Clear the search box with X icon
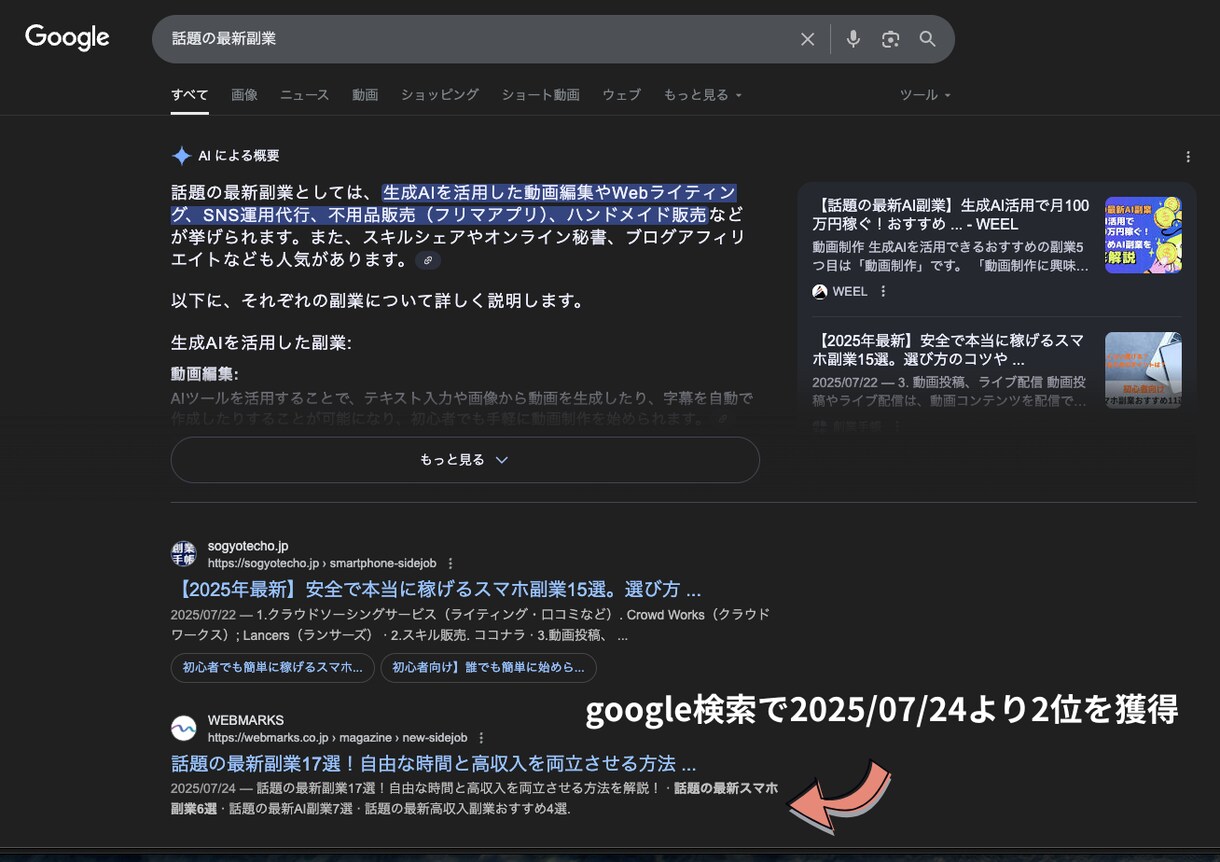 (807, 39)
